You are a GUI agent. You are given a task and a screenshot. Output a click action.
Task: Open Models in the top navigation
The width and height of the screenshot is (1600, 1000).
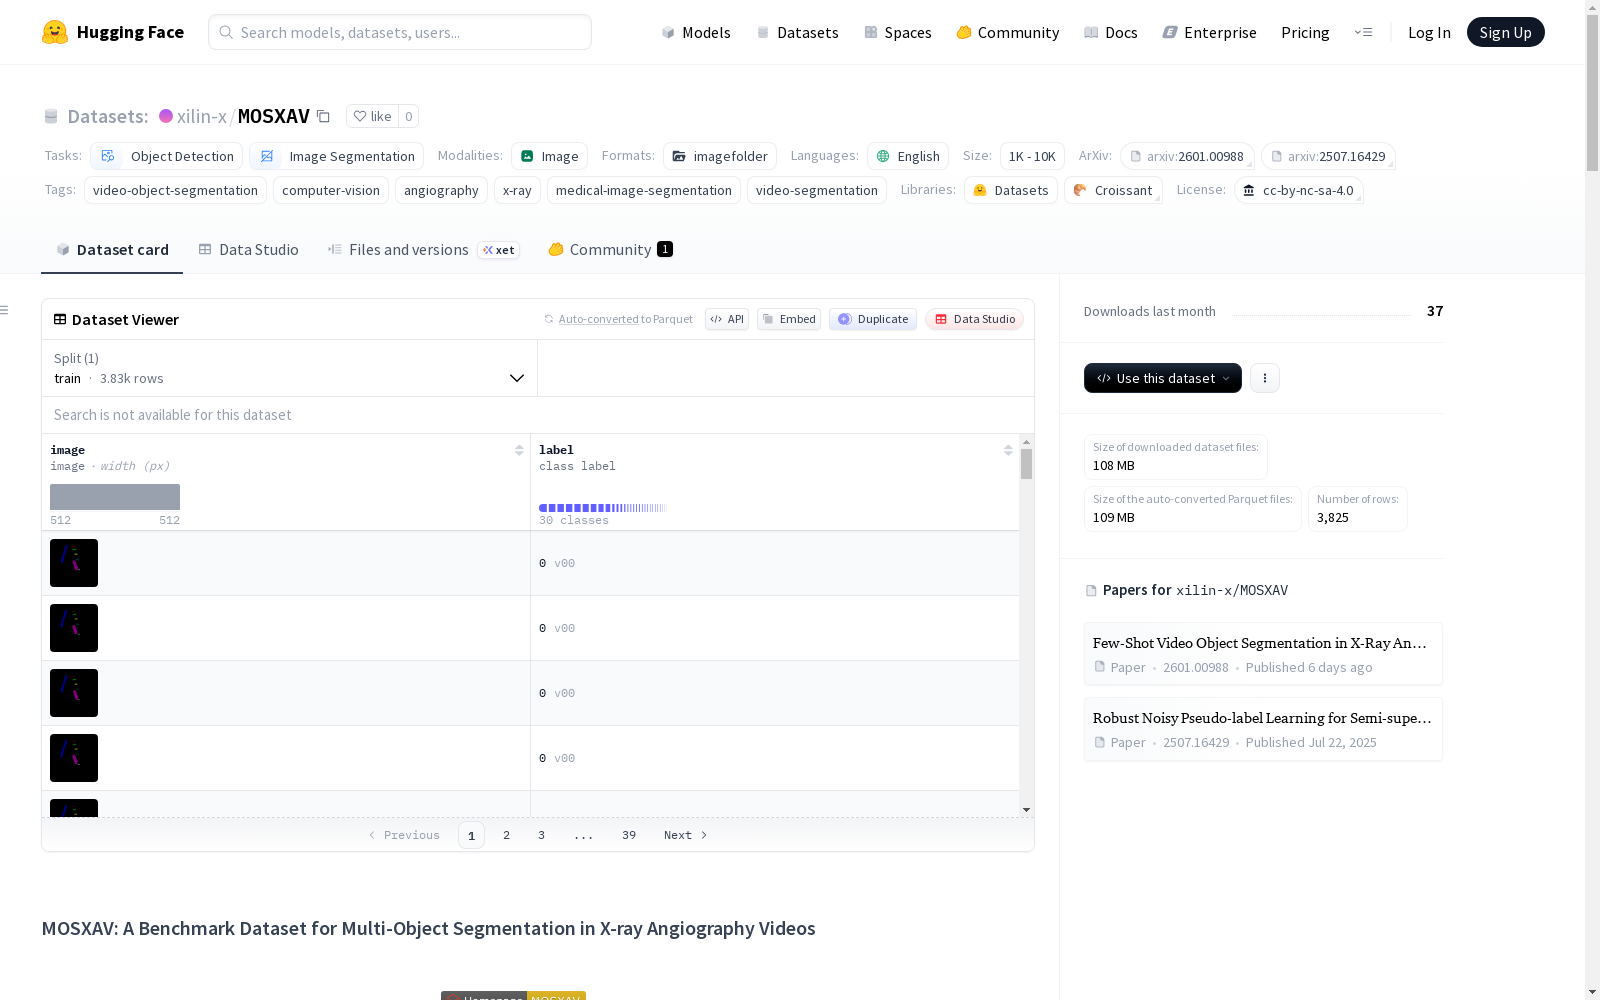696,32
